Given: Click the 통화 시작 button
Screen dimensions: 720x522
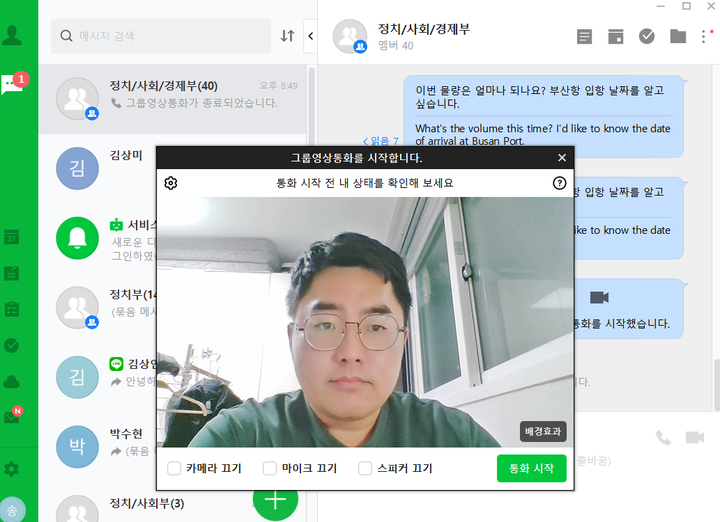Looking at the screenshot, I should click(x=532, y=468).
